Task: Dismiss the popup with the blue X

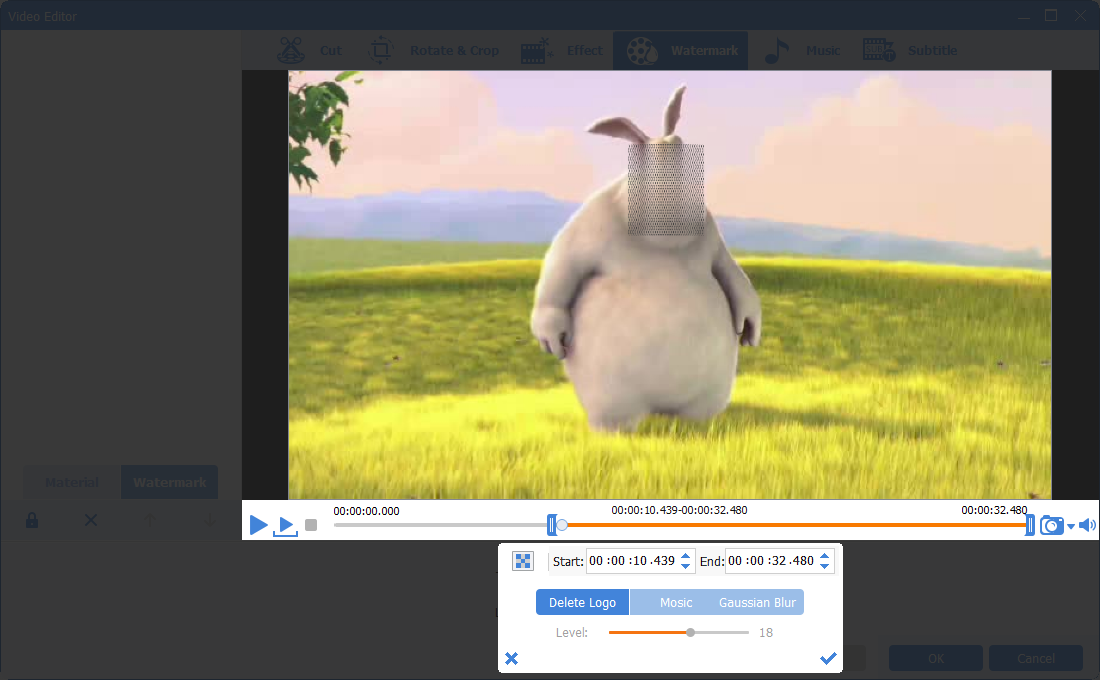Action: click(511, 658)
